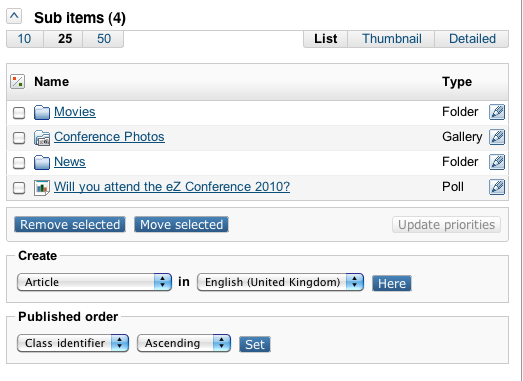523x381 pixels.
Task: Switch to Thumbnail view tab
Action: click(392, 39)
